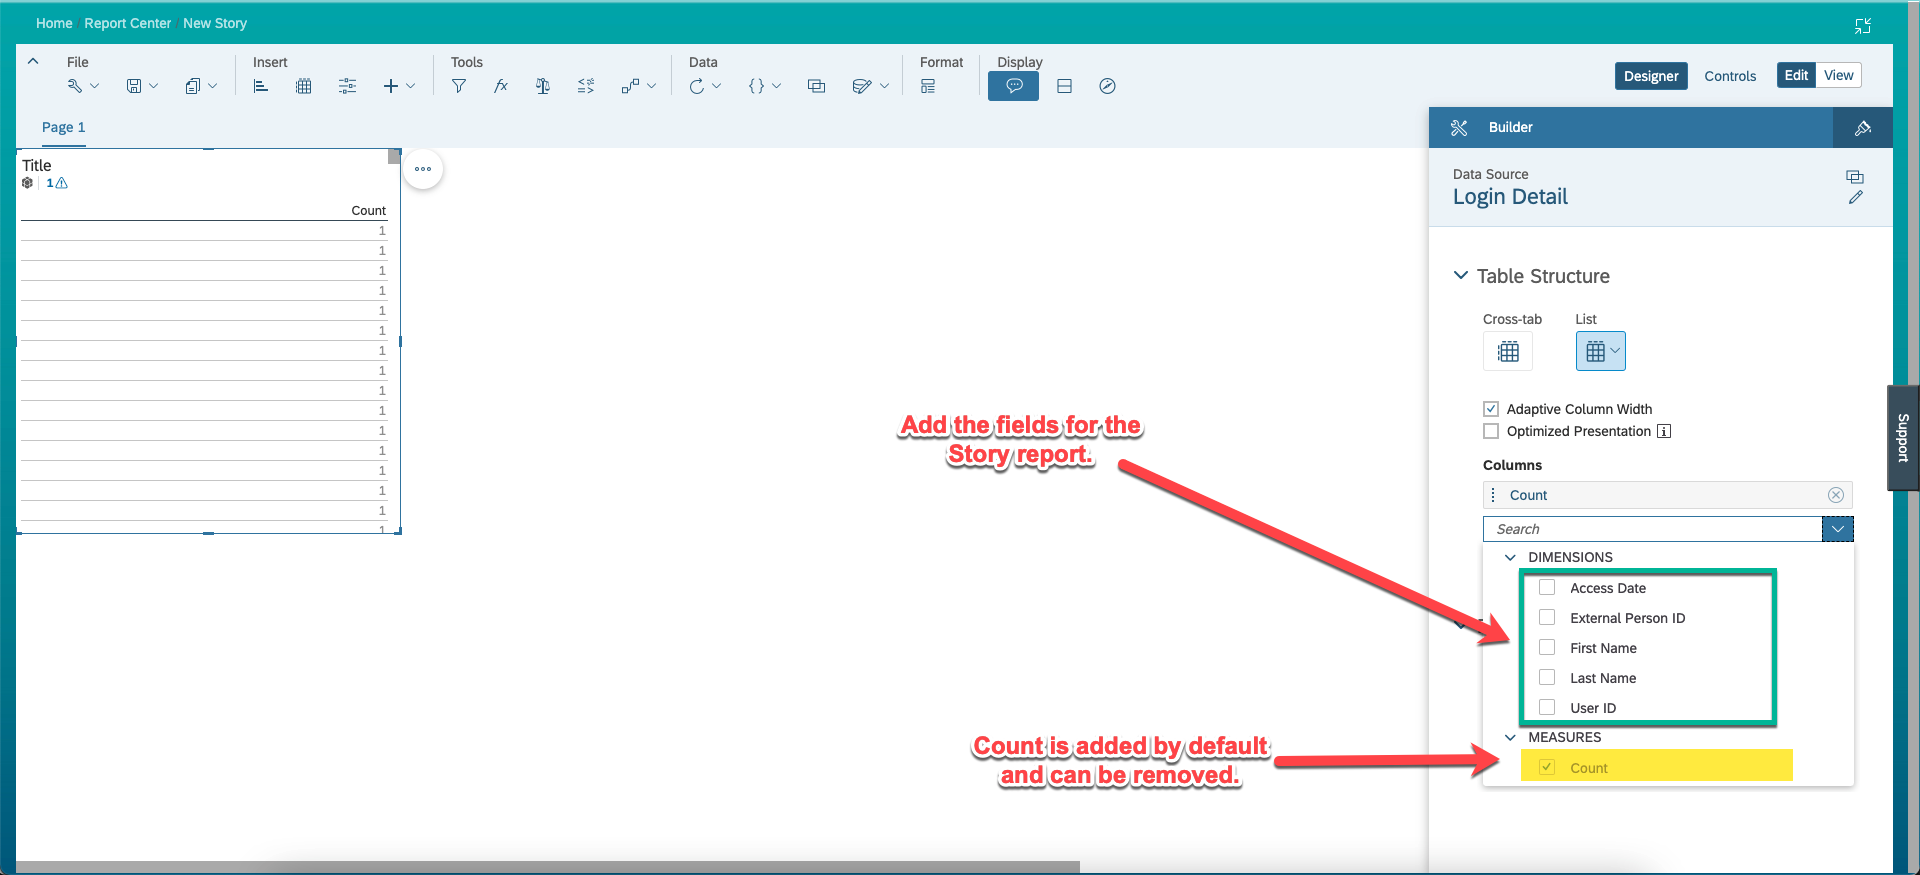Remove Count column with the X icon

tap(1836, 495)
